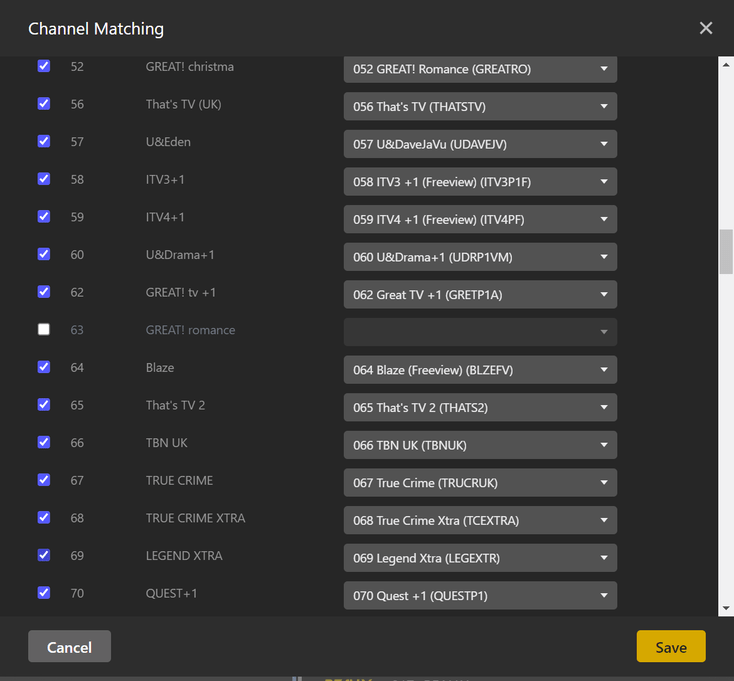Uncheck channel 70 QUEST+1 checkbox
Screen dimensions: 734x681
[44, 593]
